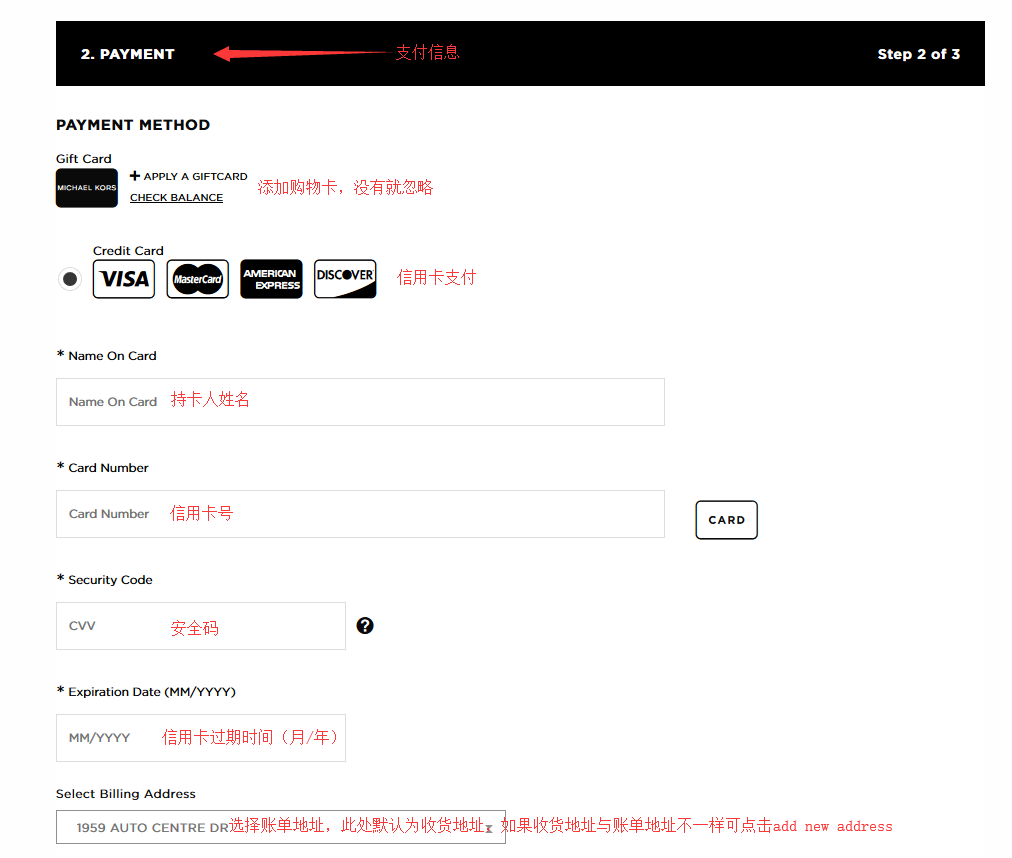
Task: Click the Credit Card label text
Action: pos(128,250)
